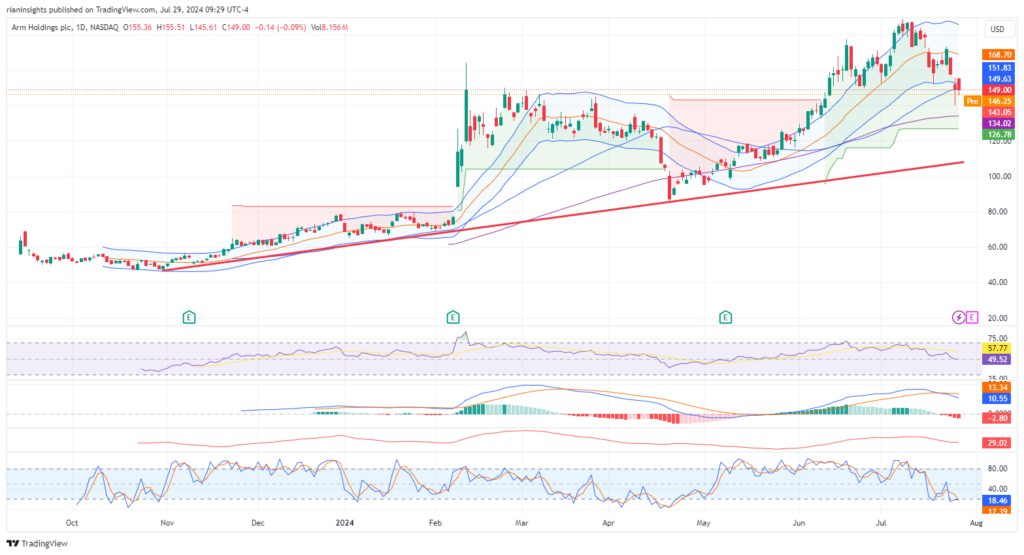Click the May label on the time axis
The image size is (1024, 555).
[703, 523]
